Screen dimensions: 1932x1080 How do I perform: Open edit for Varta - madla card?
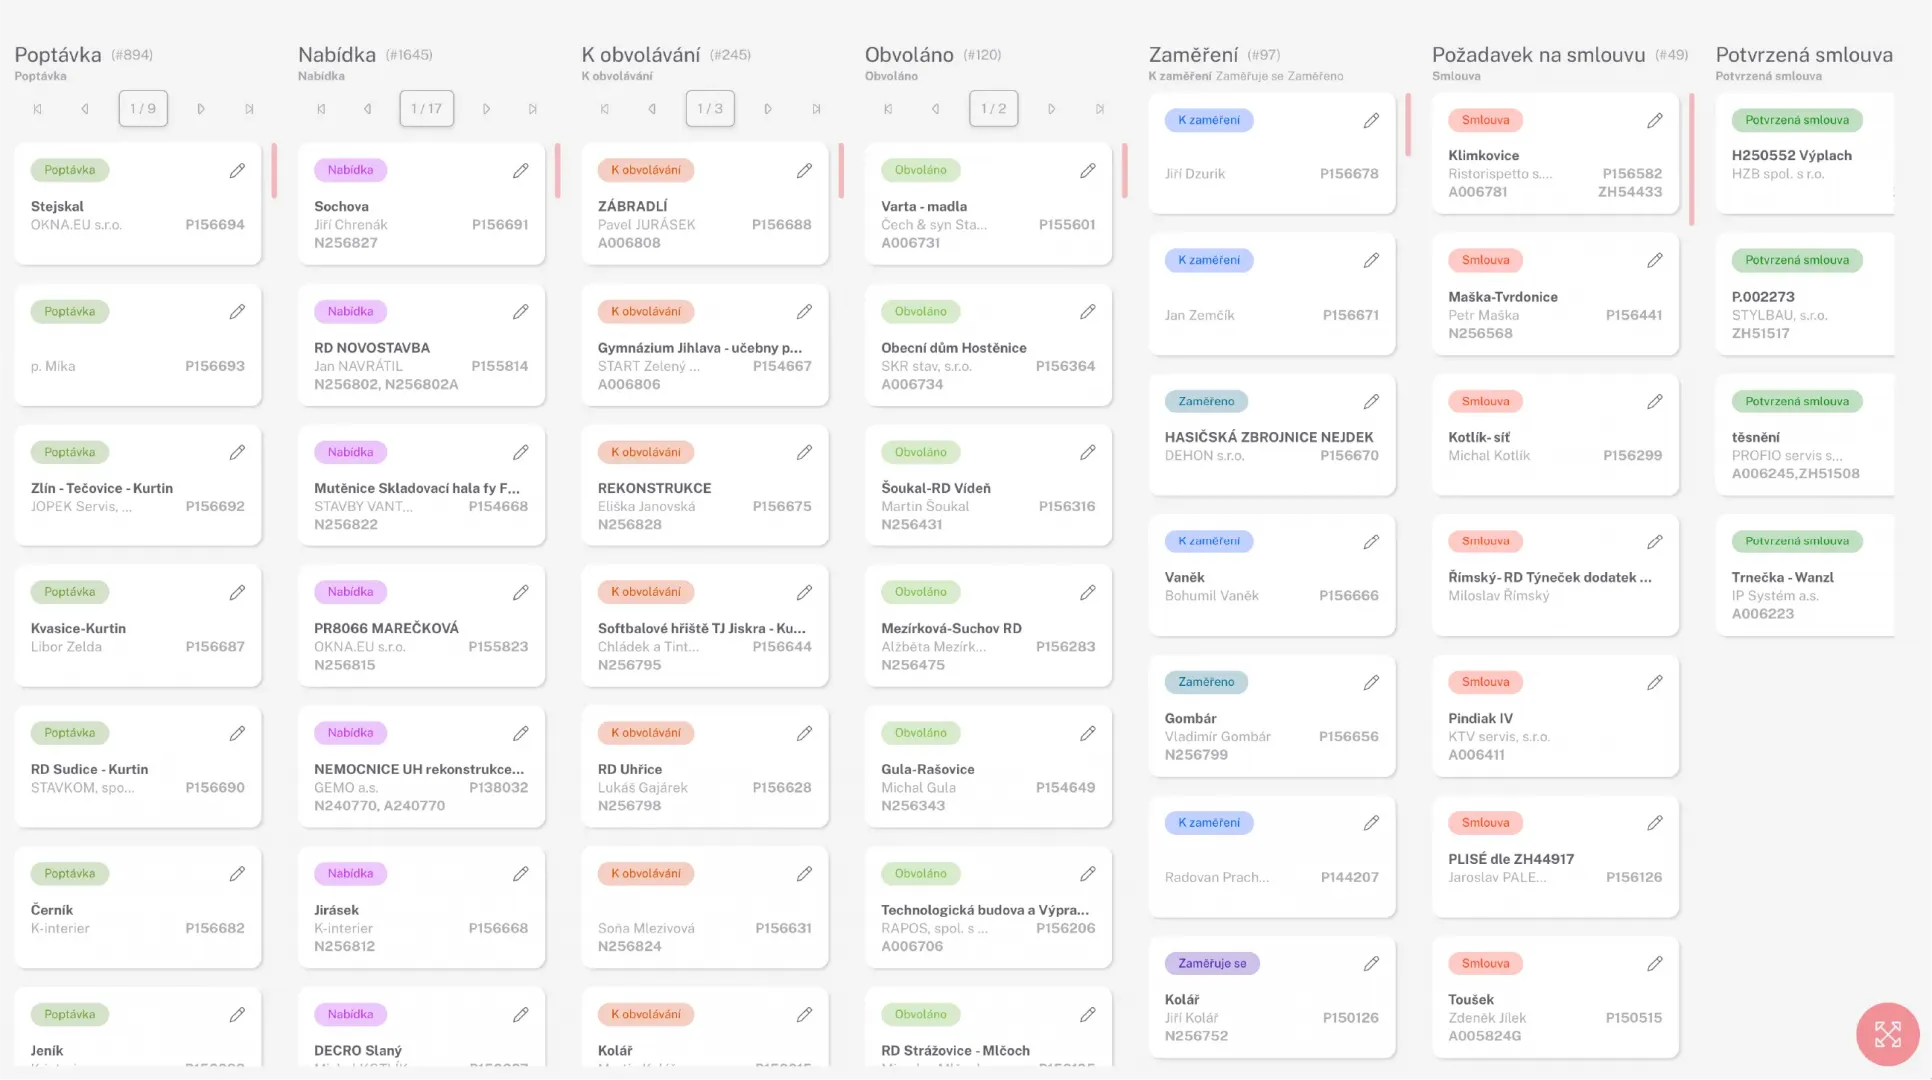click(1087, 171)
